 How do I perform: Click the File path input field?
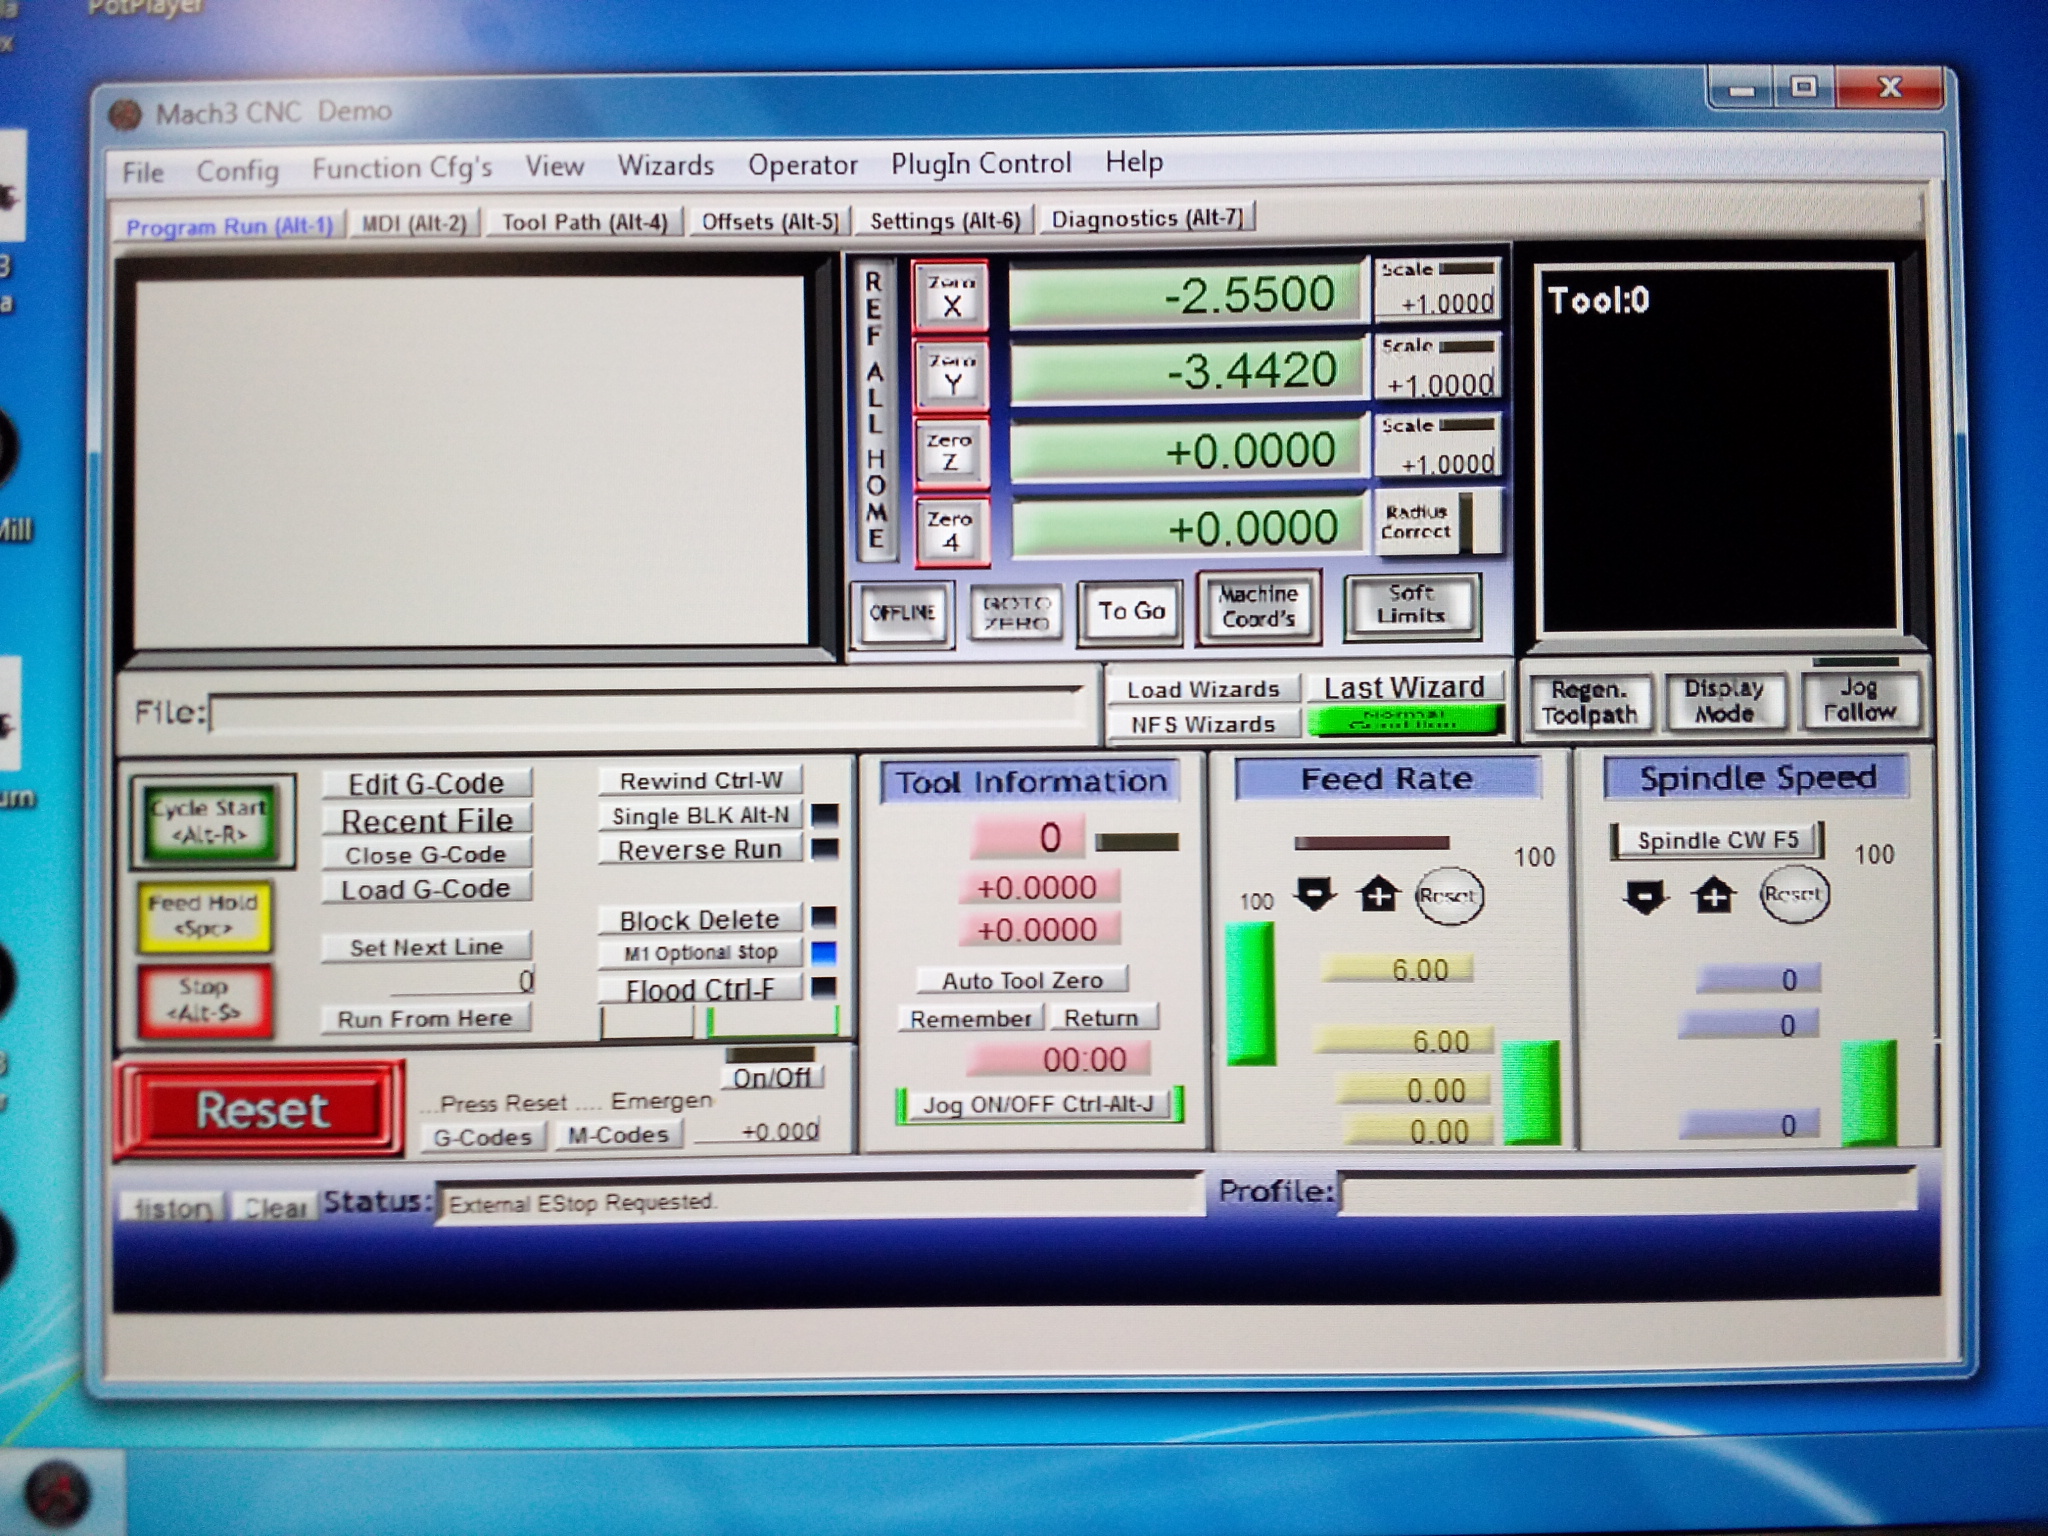click(645, 712)
